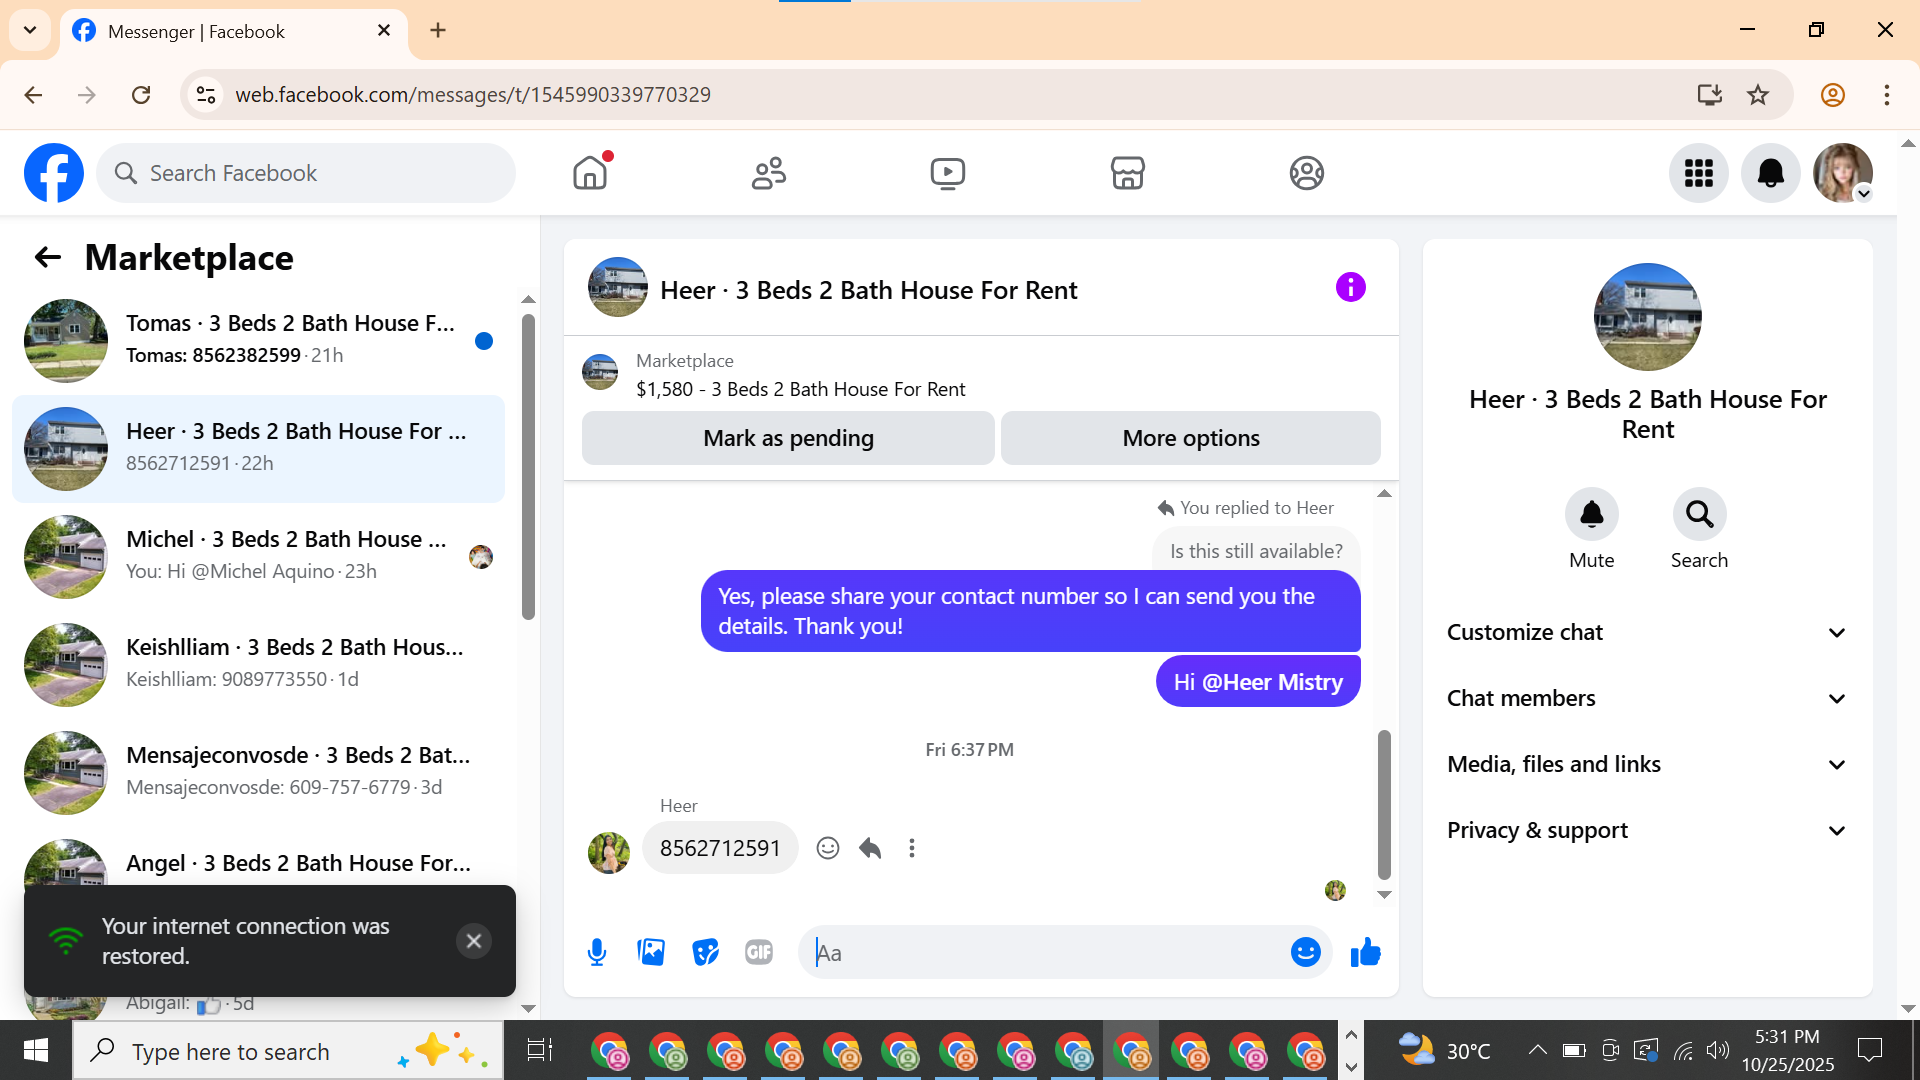Screen dimensions: 1920x1080
Task: Toggle the purple conversation information button
Action: pyautogui.click(x=1350, y=288)
